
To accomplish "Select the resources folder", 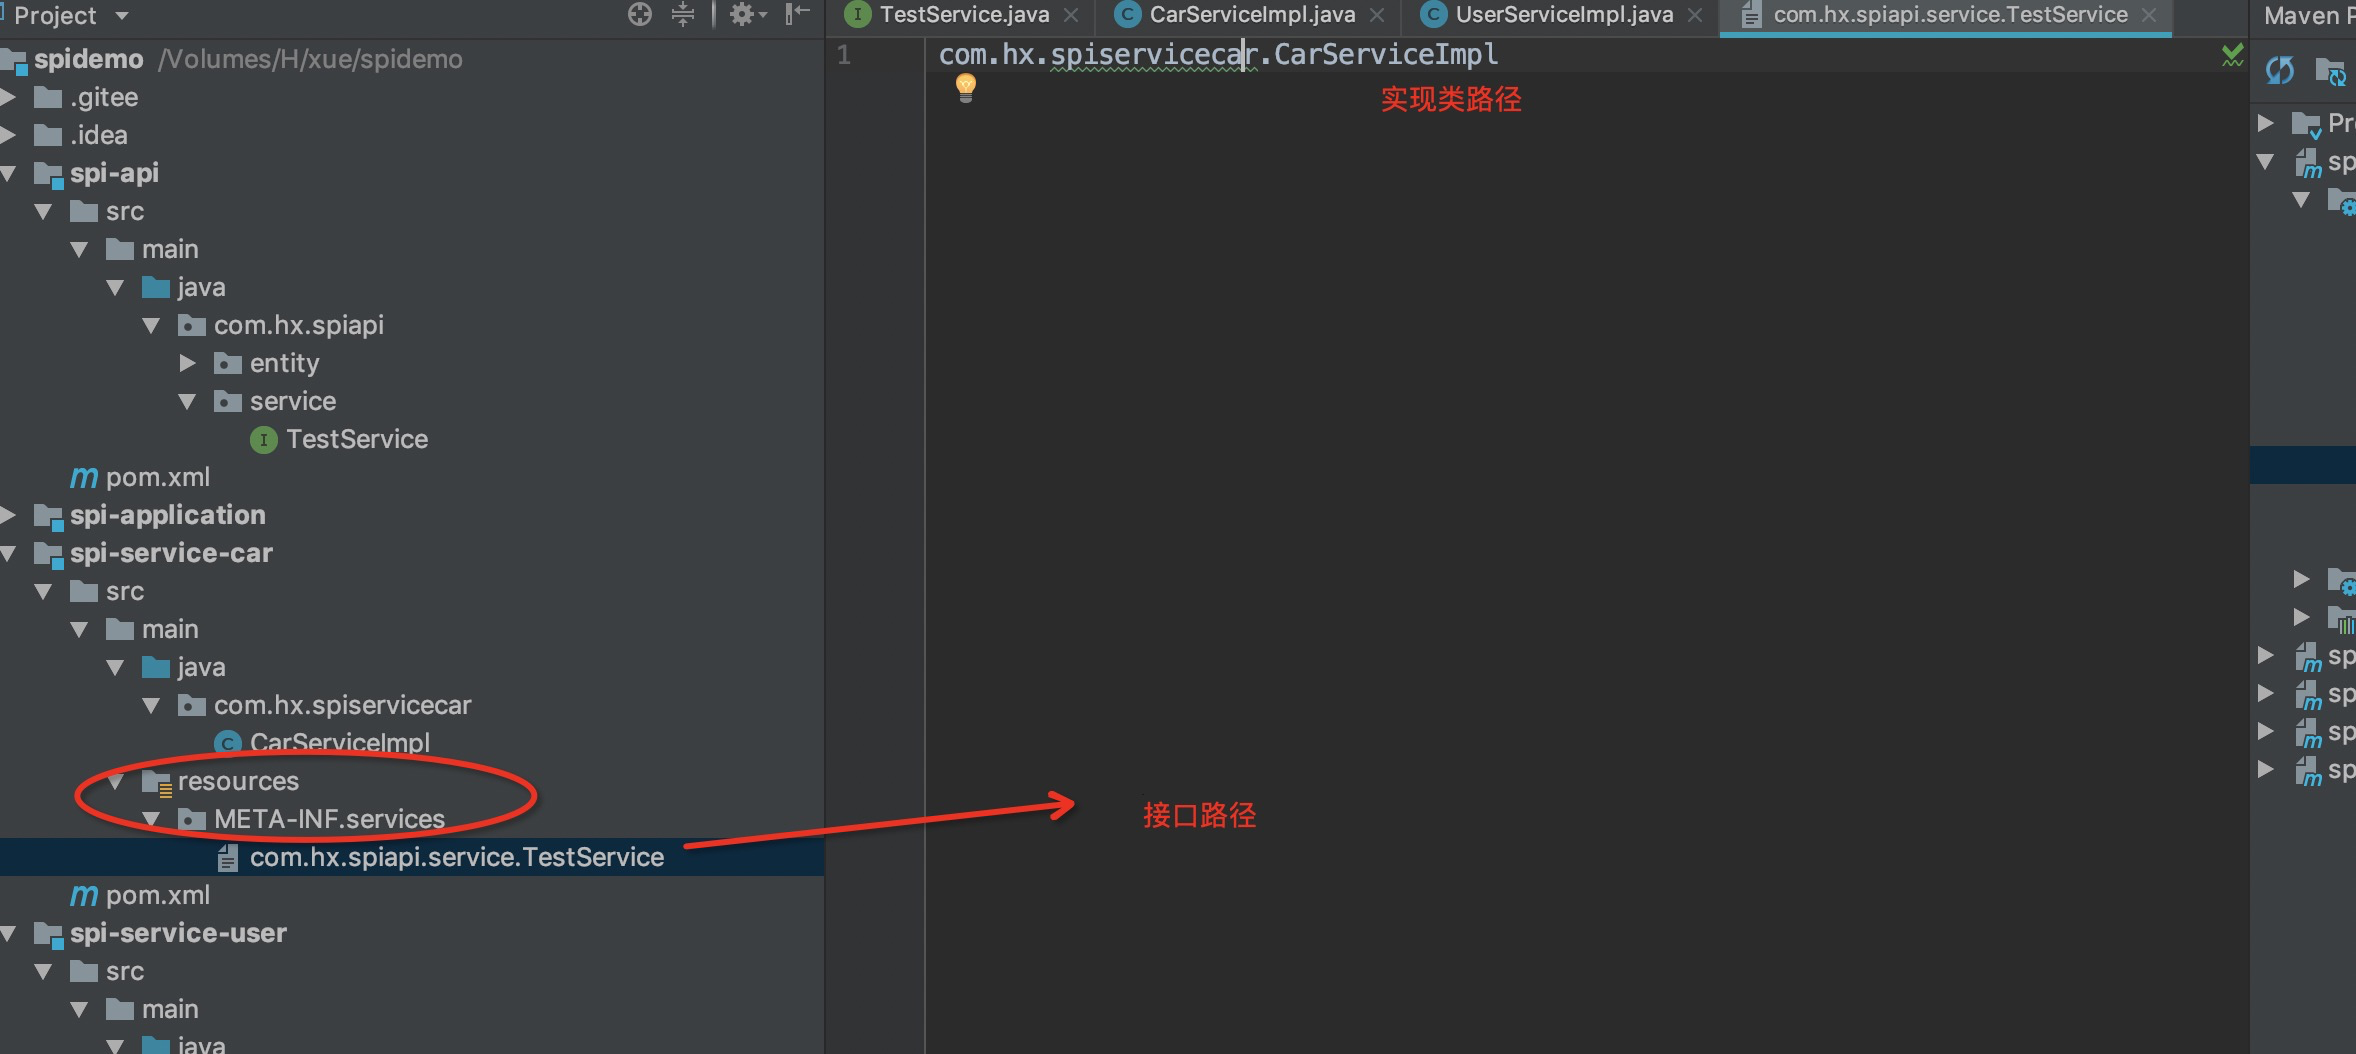I will [x=238, y=781].
